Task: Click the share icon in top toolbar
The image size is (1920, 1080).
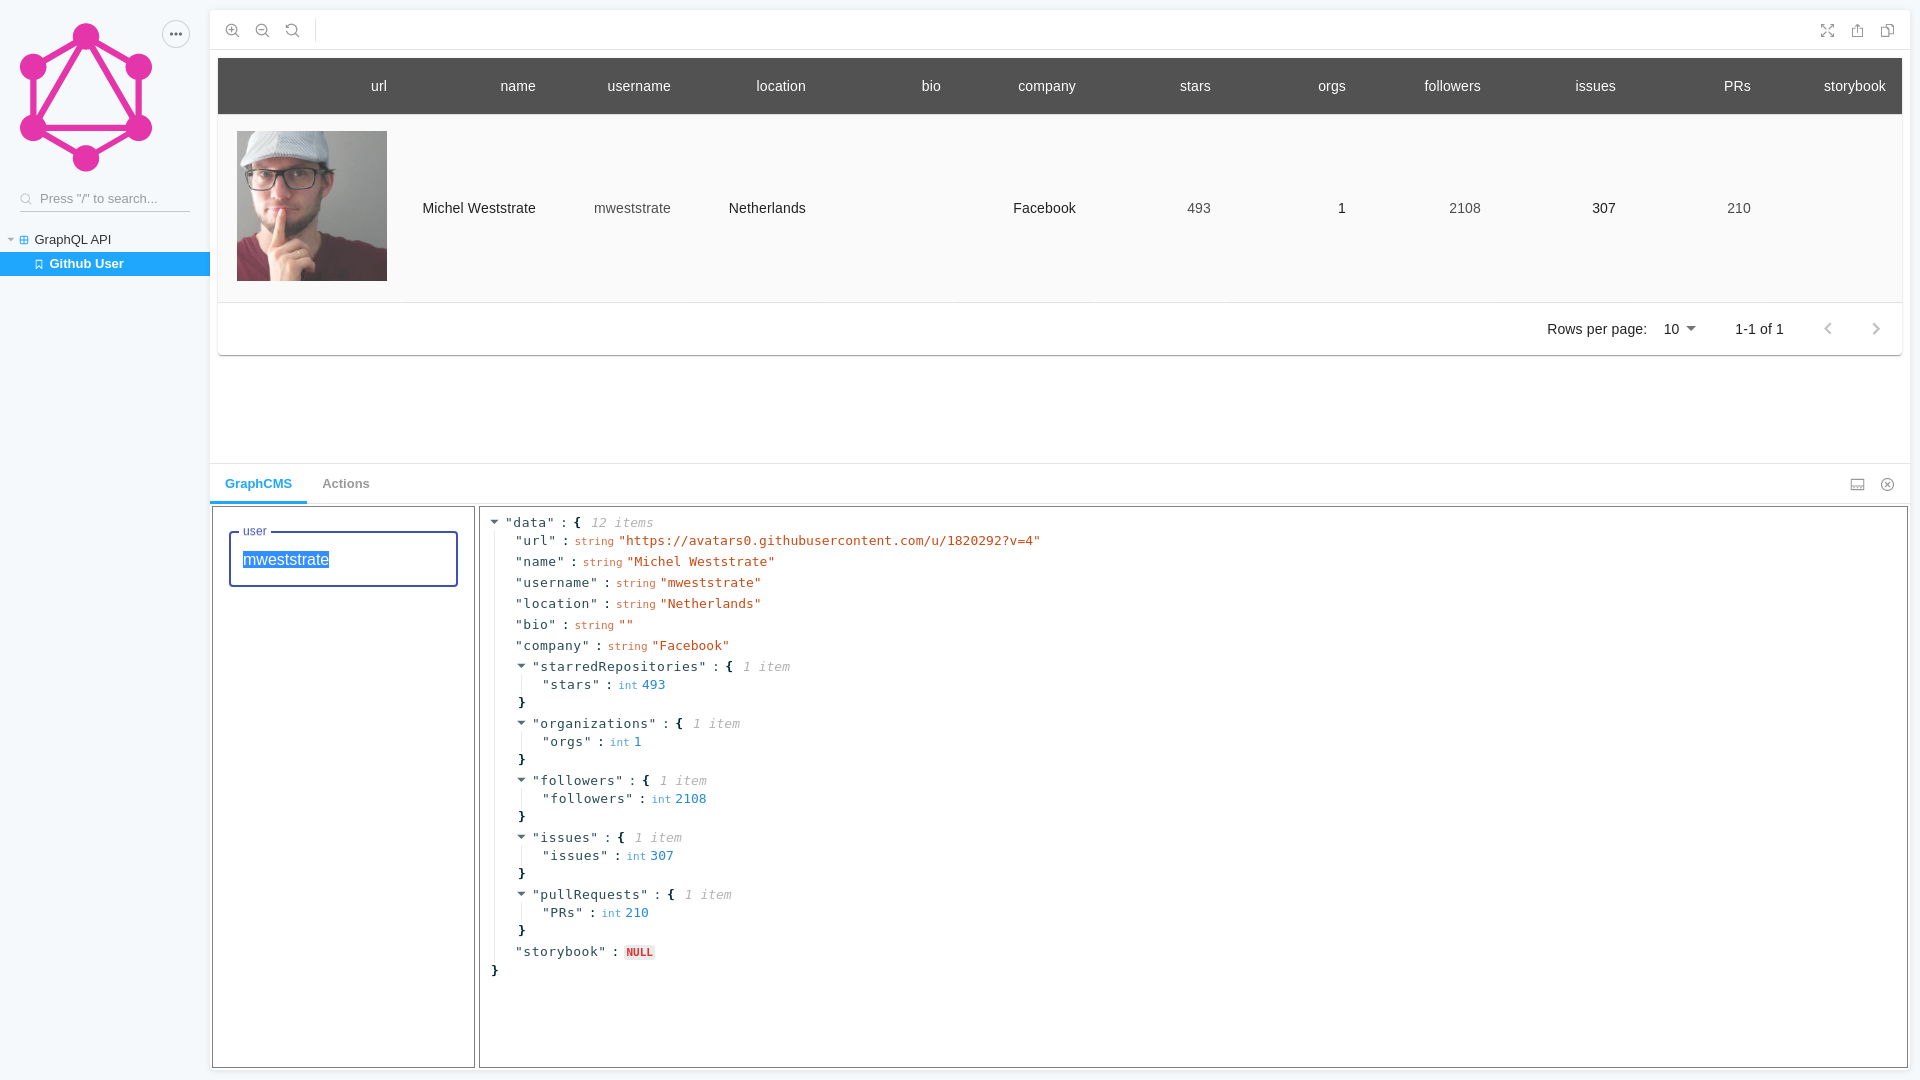Action: point(1857,31)
